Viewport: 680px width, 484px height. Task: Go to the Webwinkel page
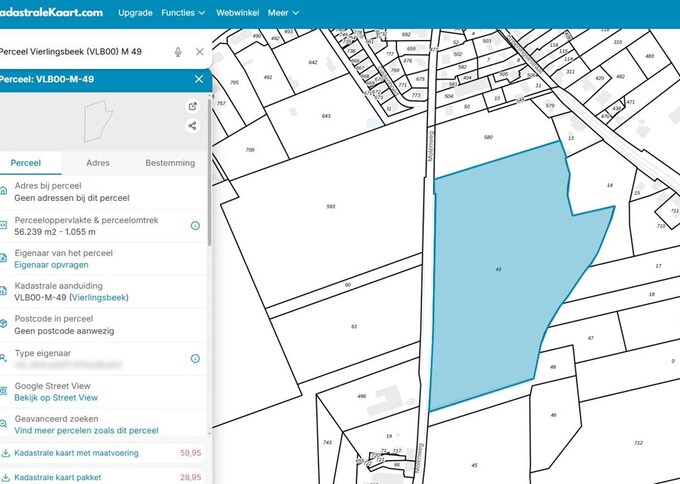pos(236,13)
